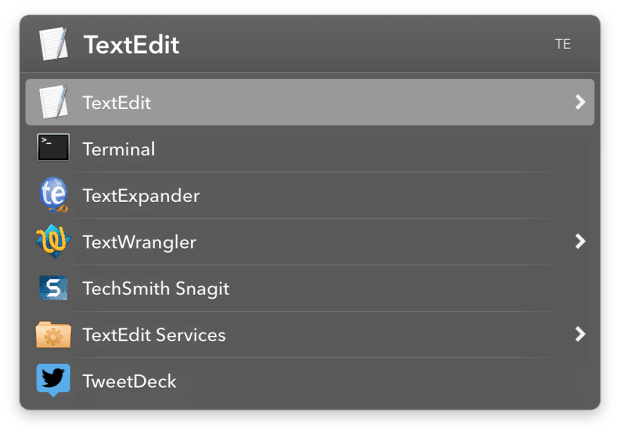This screenshot has height=434, width=620.
Task: Click the TextEdit notepad icon in the results list
Action: click(x=53, y=102)
